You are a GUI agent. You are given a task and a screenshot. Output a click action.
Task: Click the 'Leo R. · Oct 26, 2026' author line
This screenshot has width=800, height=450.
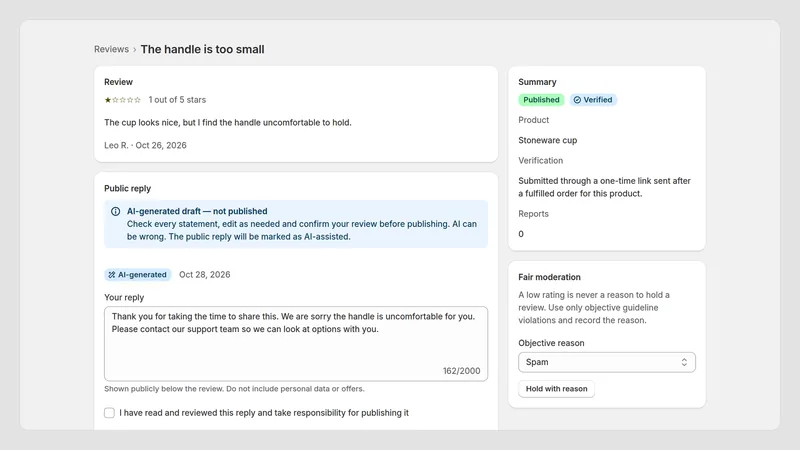145,145
